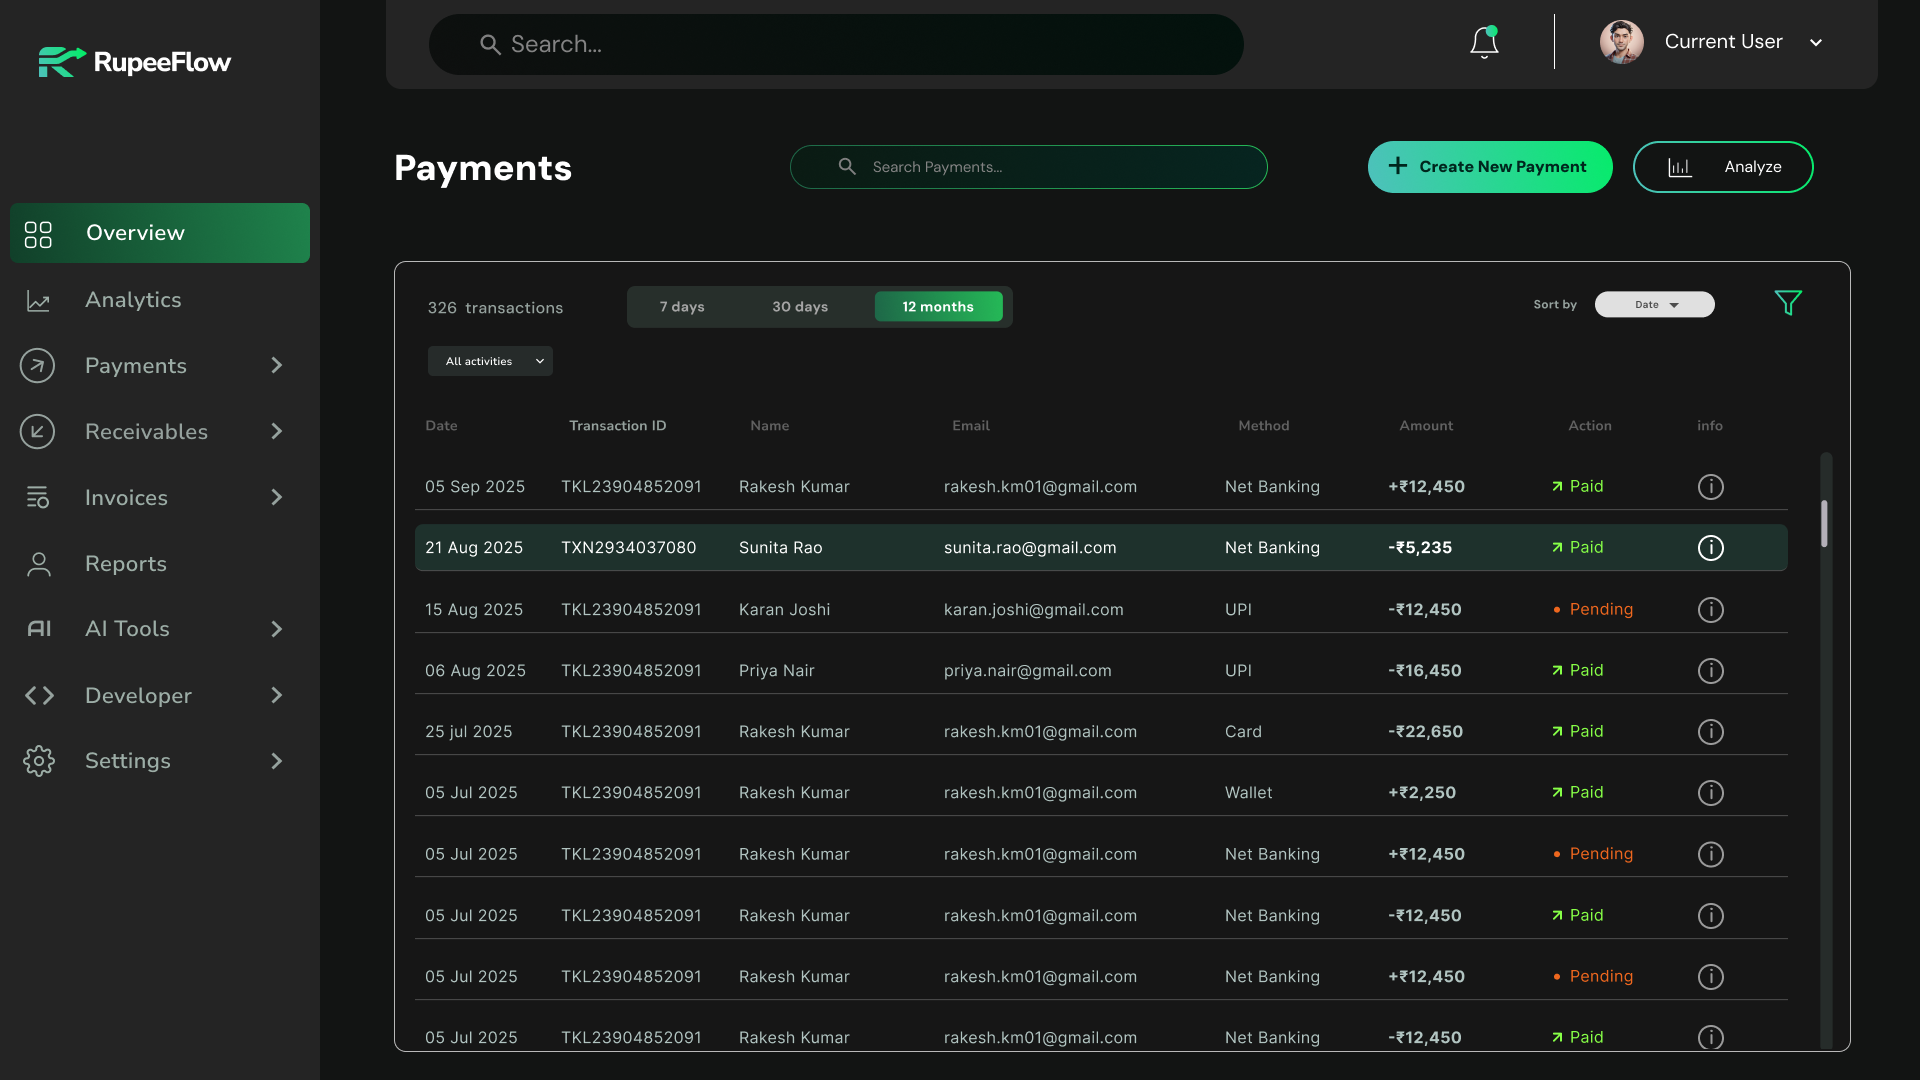The width and height of the screenshot is (1920, 1080).
Task: Click the Receivables arrow icon in sidebar
Action: coord(37,432)
